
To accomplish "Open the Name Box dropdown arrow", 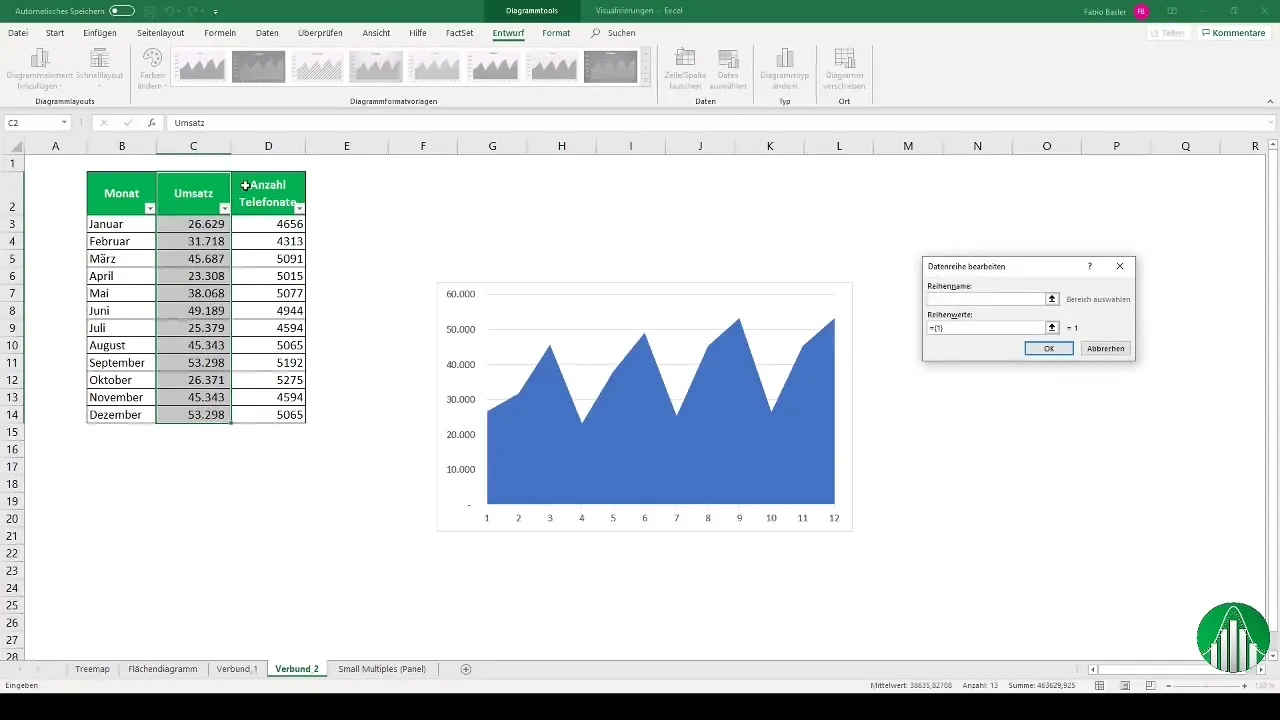I will [64, 123].
